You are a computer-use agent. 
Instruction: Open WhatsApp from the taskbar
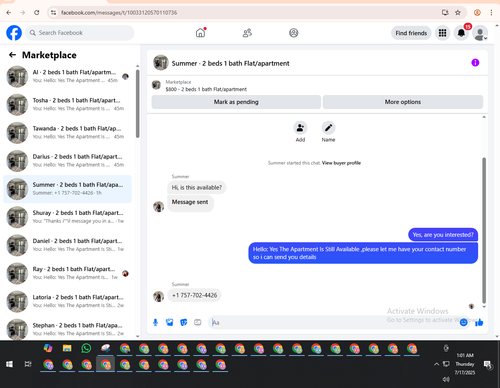pyautogui.click(x=86, y=349)
